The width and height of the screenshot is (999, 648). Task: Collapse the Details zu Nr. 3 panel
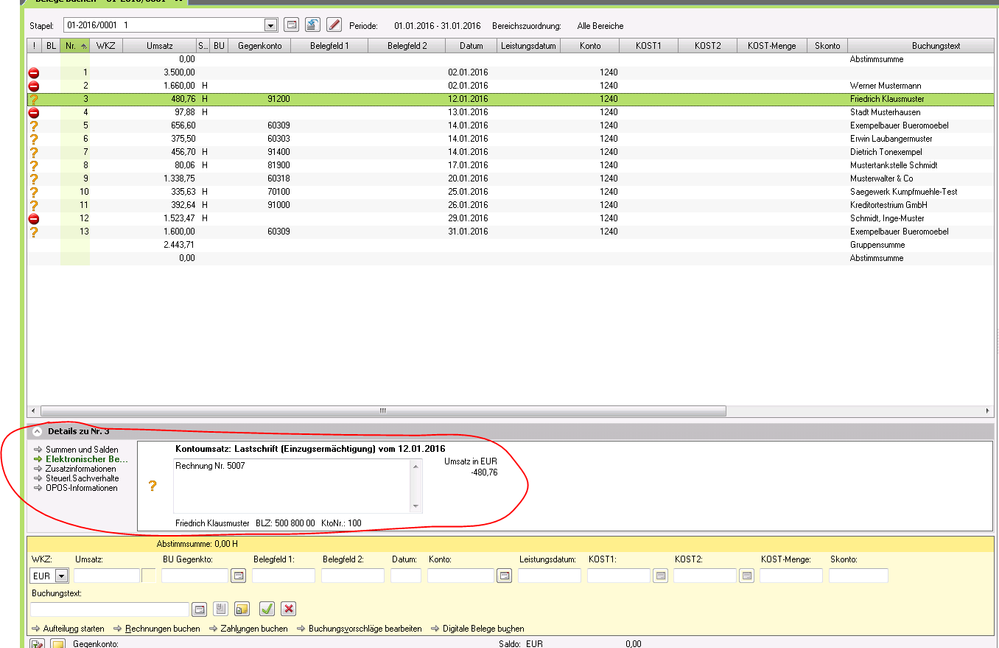pos(37,431)
